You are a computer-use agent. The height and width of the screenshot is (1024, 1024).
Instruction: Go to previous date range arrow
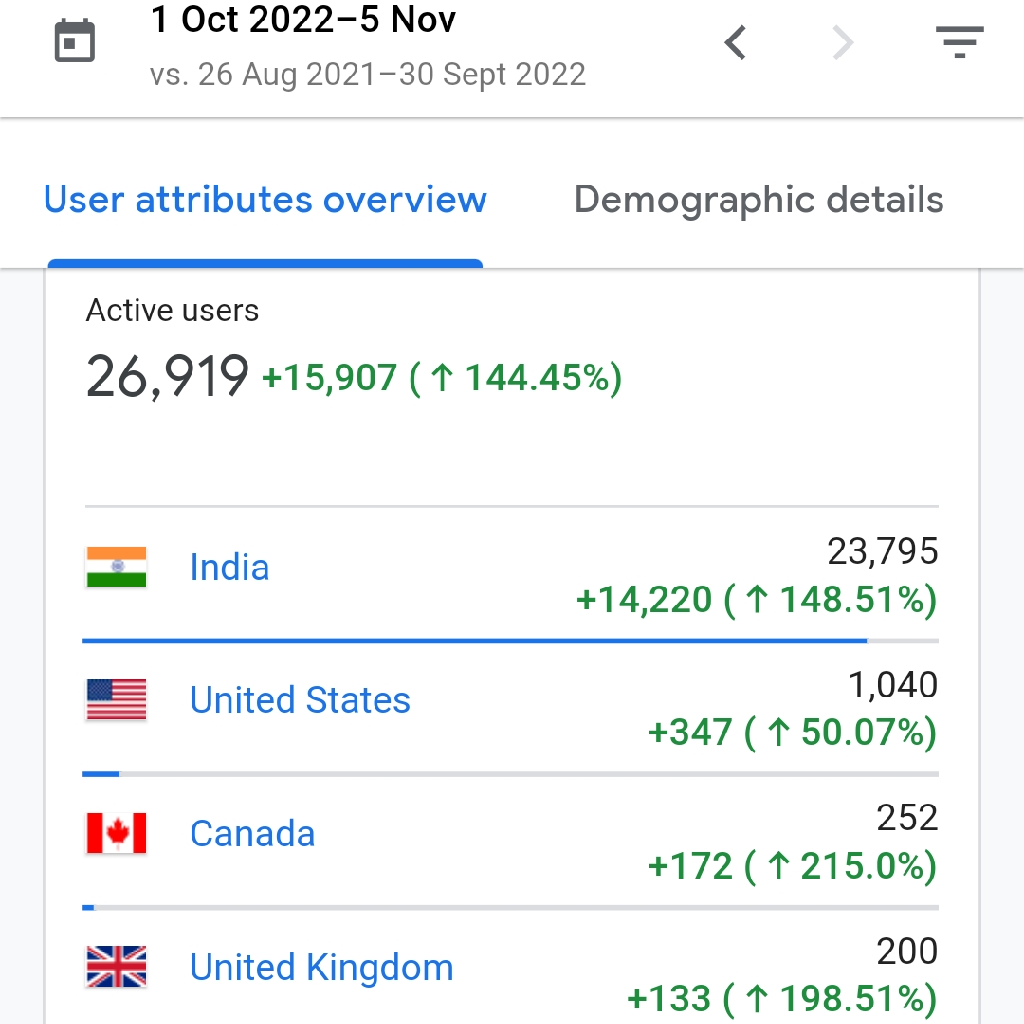pos(736,43)
